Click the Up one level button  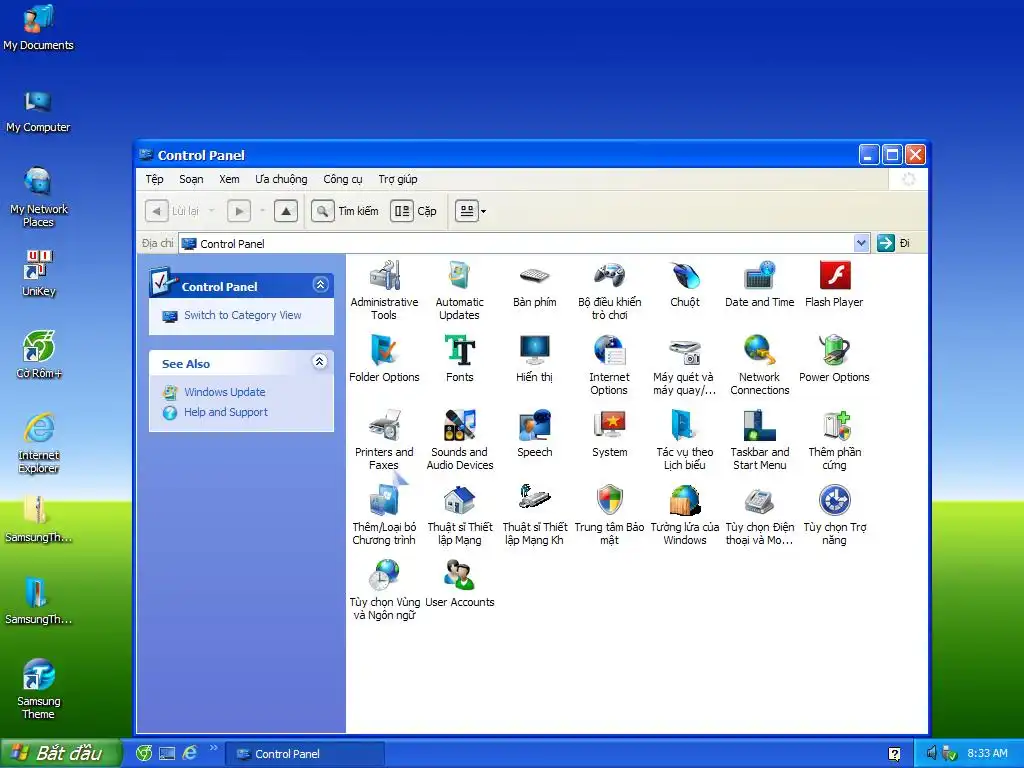point(285,211)
